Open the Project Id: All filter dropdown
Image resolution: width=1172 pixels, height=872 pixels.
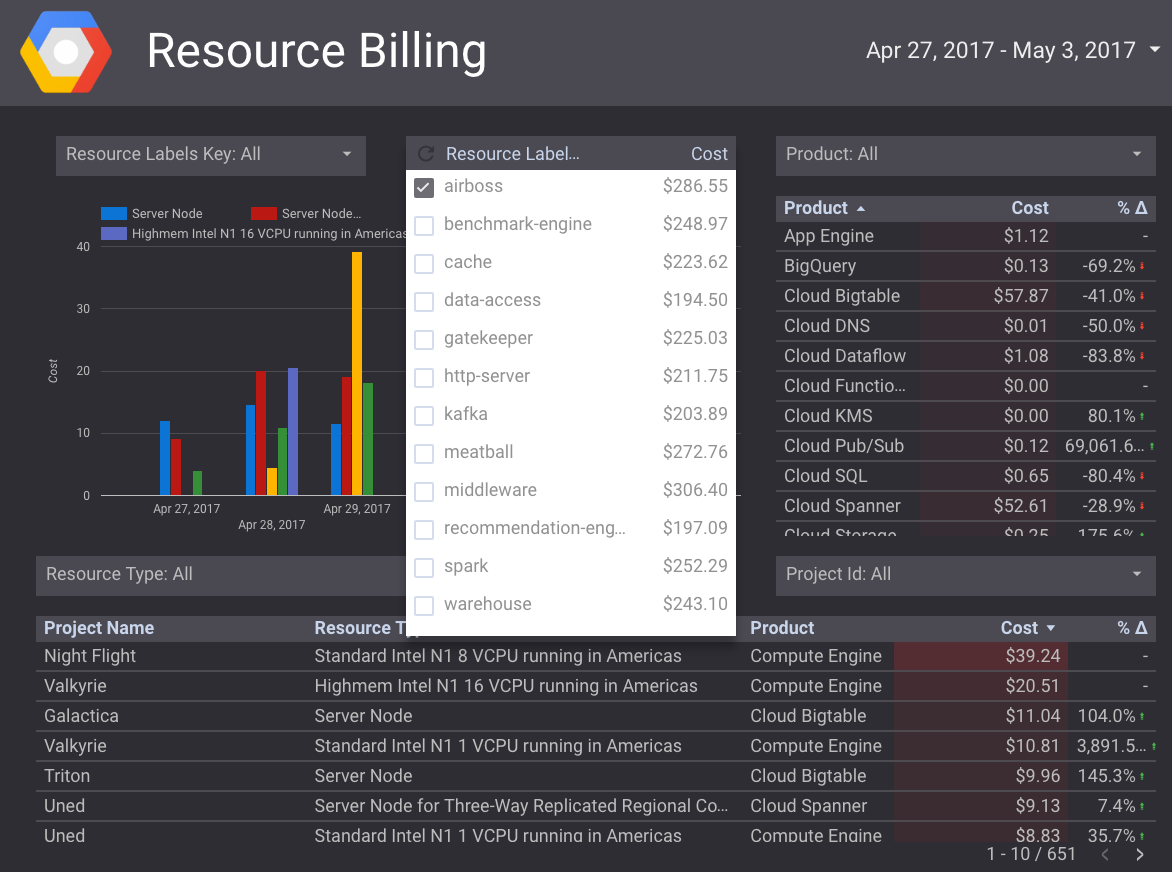[966, 575]
